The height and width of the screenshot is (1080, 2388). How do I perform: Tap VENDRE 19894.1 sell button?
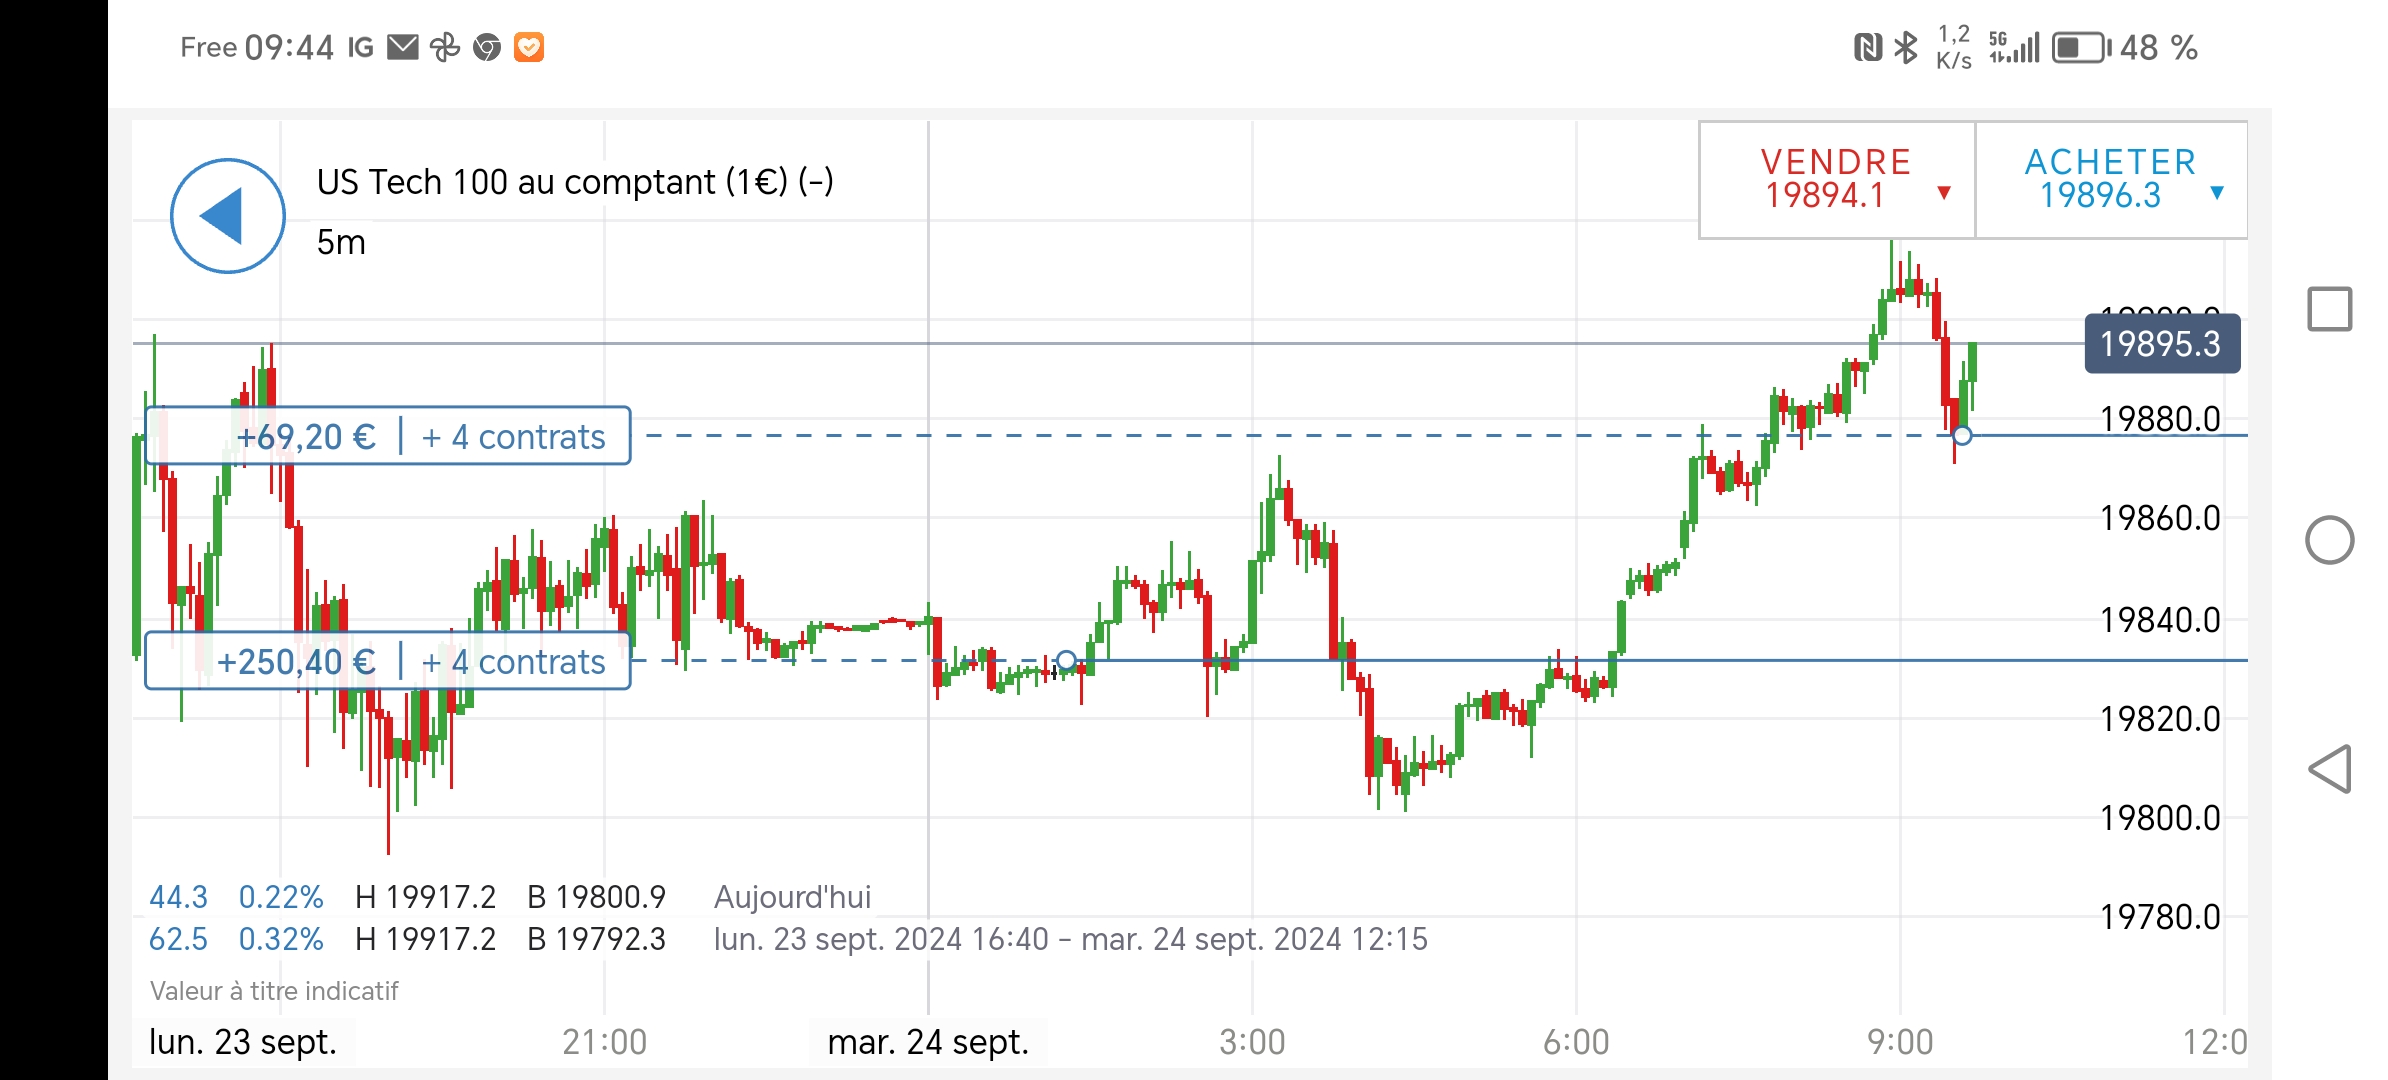point(1825,179)
